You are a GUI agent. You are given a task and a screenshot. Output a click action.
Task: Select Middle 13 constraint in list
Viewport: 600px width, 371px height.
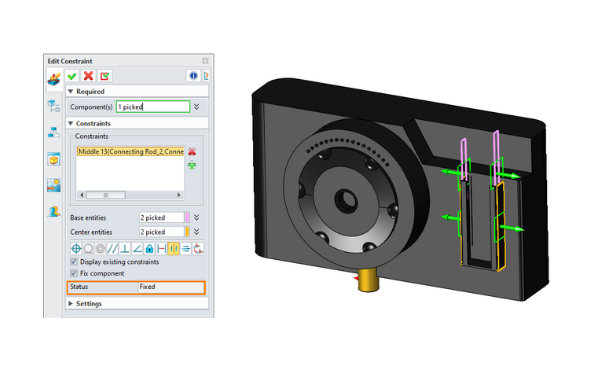tap(130, 151)
